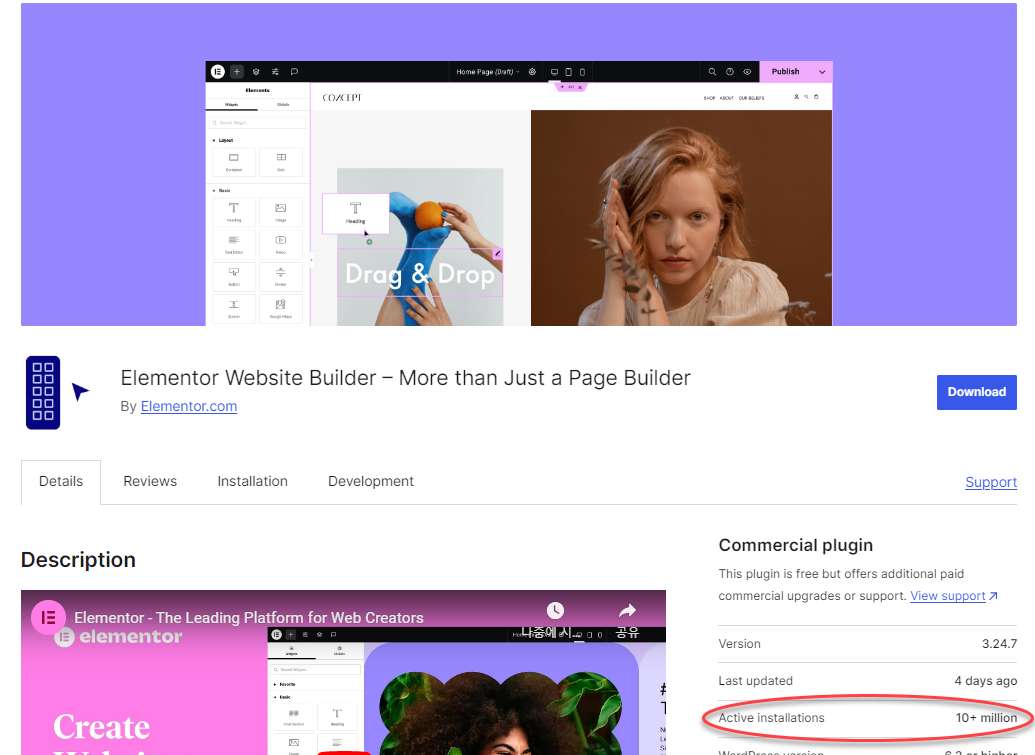Follow the Support link
The image size is (1035, 755).
click(991, 482)
